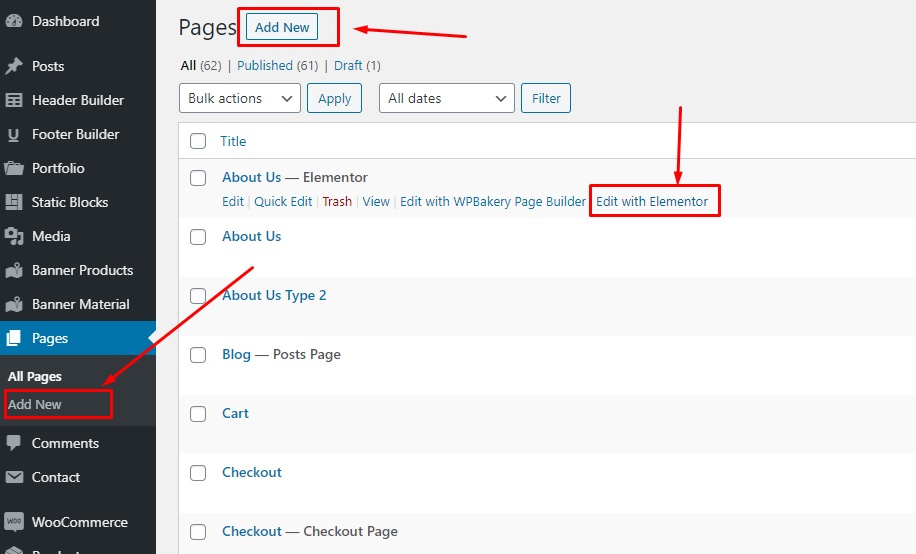
Task: Click Add New button beside Pages heading
Action: point(282,27)
